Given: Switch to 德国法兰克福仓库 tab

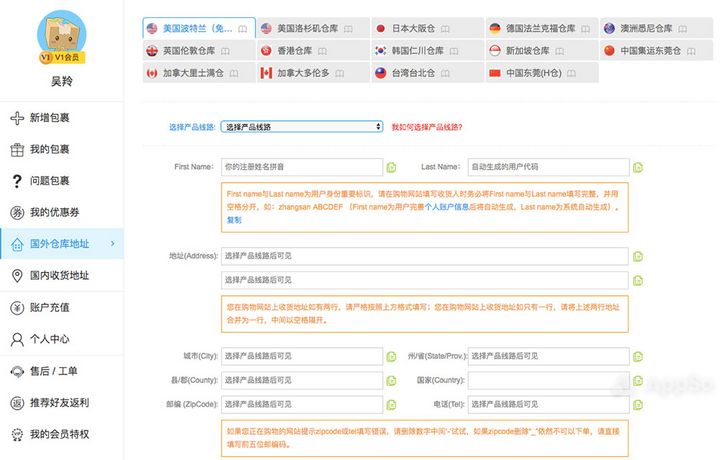Looking at the screenshot, I should (x=542, y=28).
